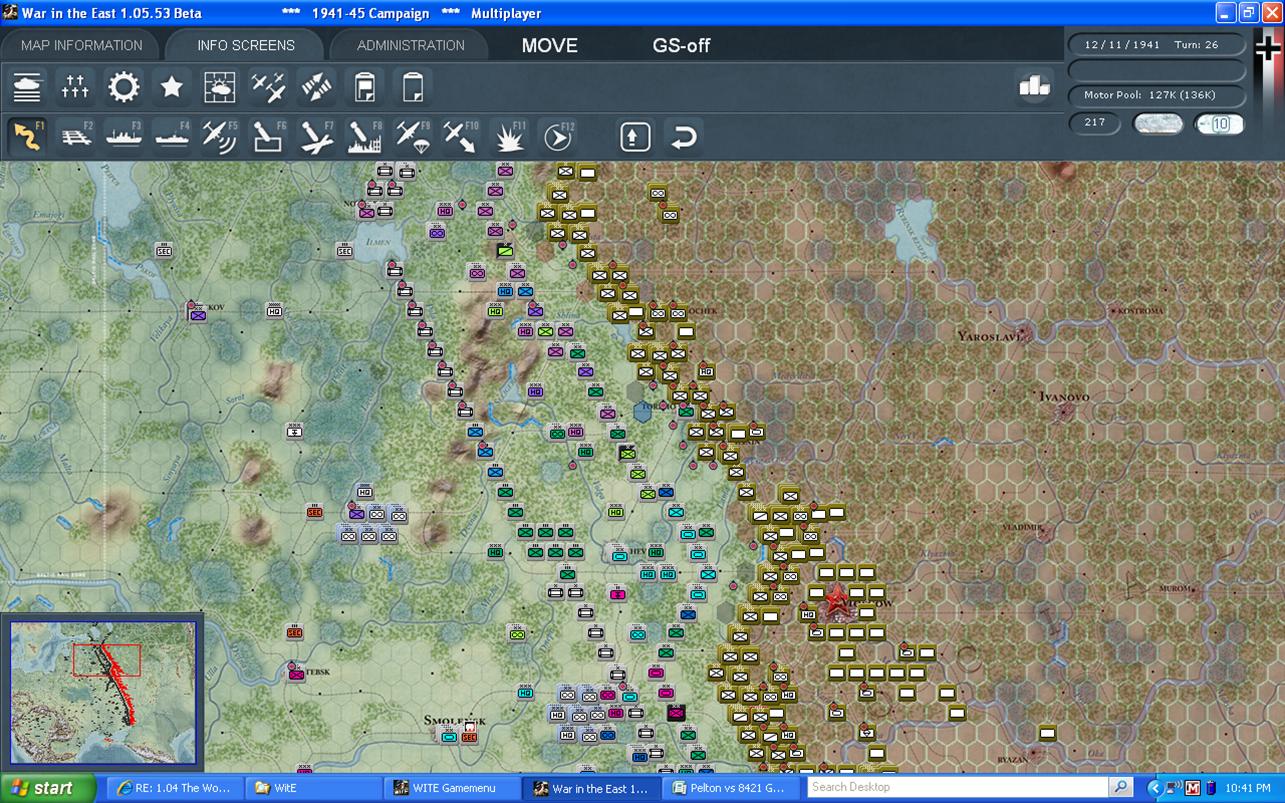Click the star victory screen icon
The image size is (1285, 803).
pos(171,87)
